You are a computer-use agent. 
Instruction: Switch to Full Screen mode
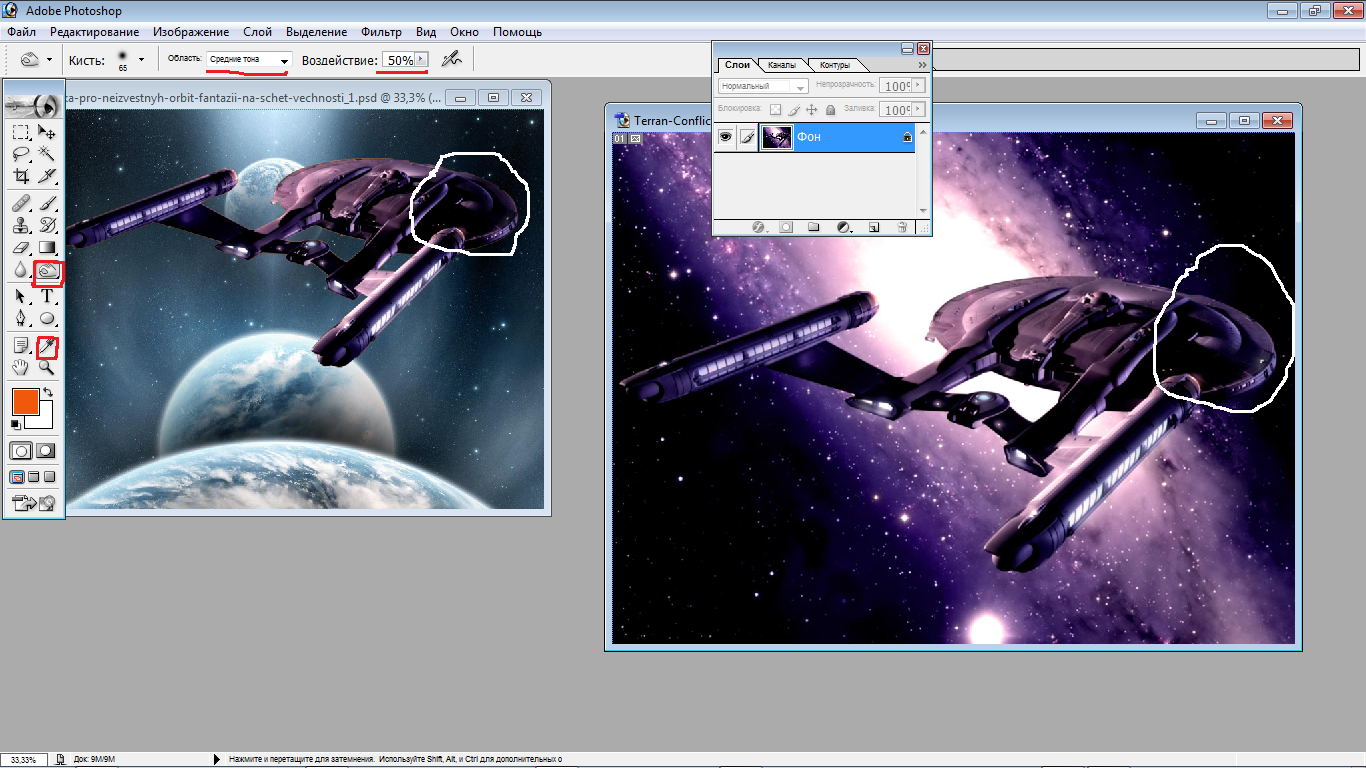coord(50,477)
